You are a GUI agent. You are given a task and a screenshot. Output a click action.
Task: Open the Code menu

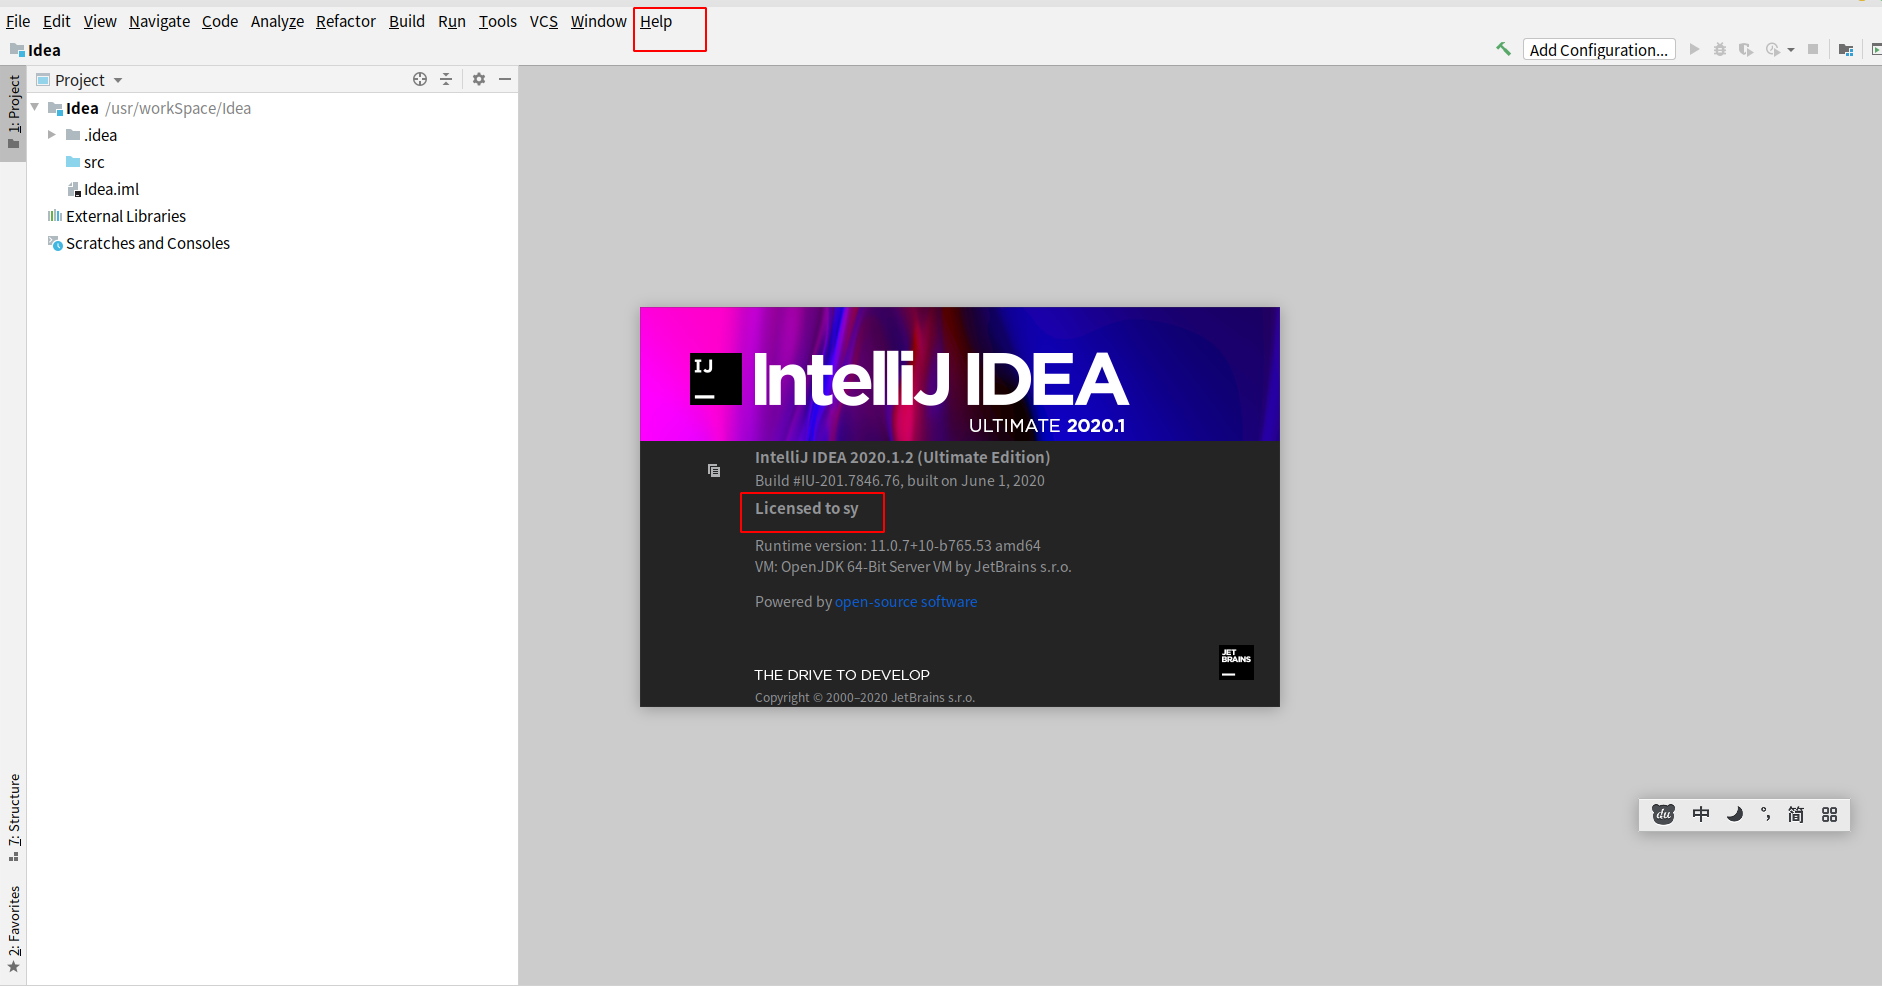220,21
